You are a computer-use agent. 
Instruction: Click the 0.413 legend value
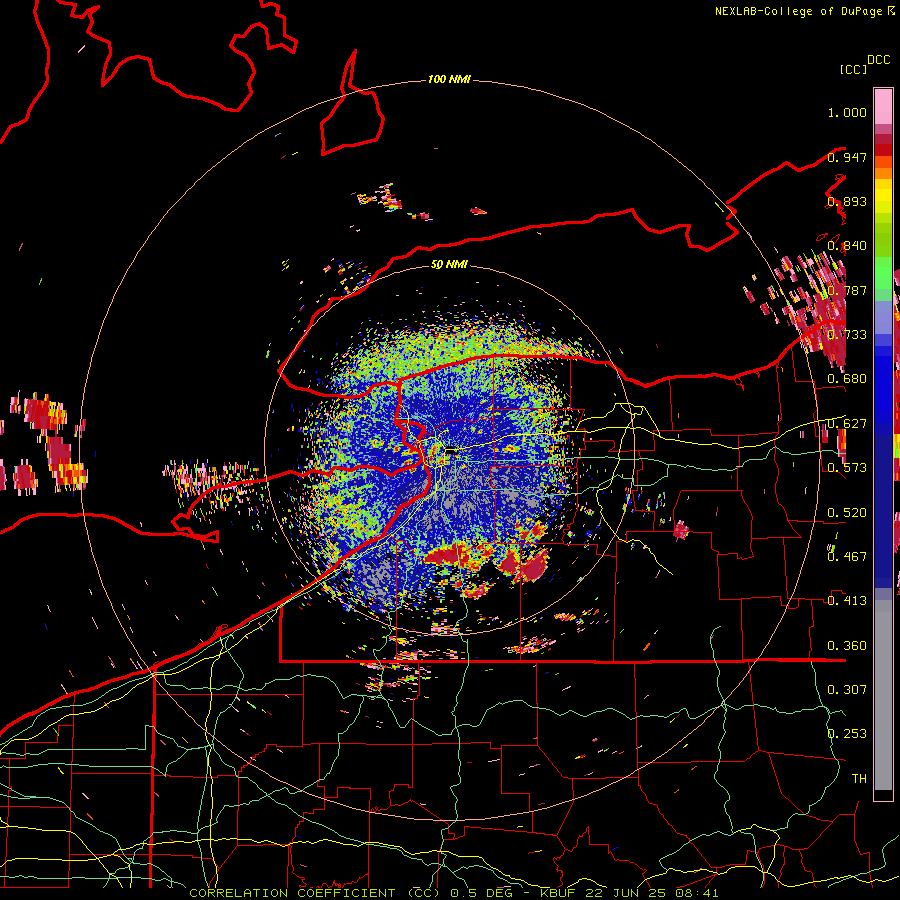[x=847, y=601]
